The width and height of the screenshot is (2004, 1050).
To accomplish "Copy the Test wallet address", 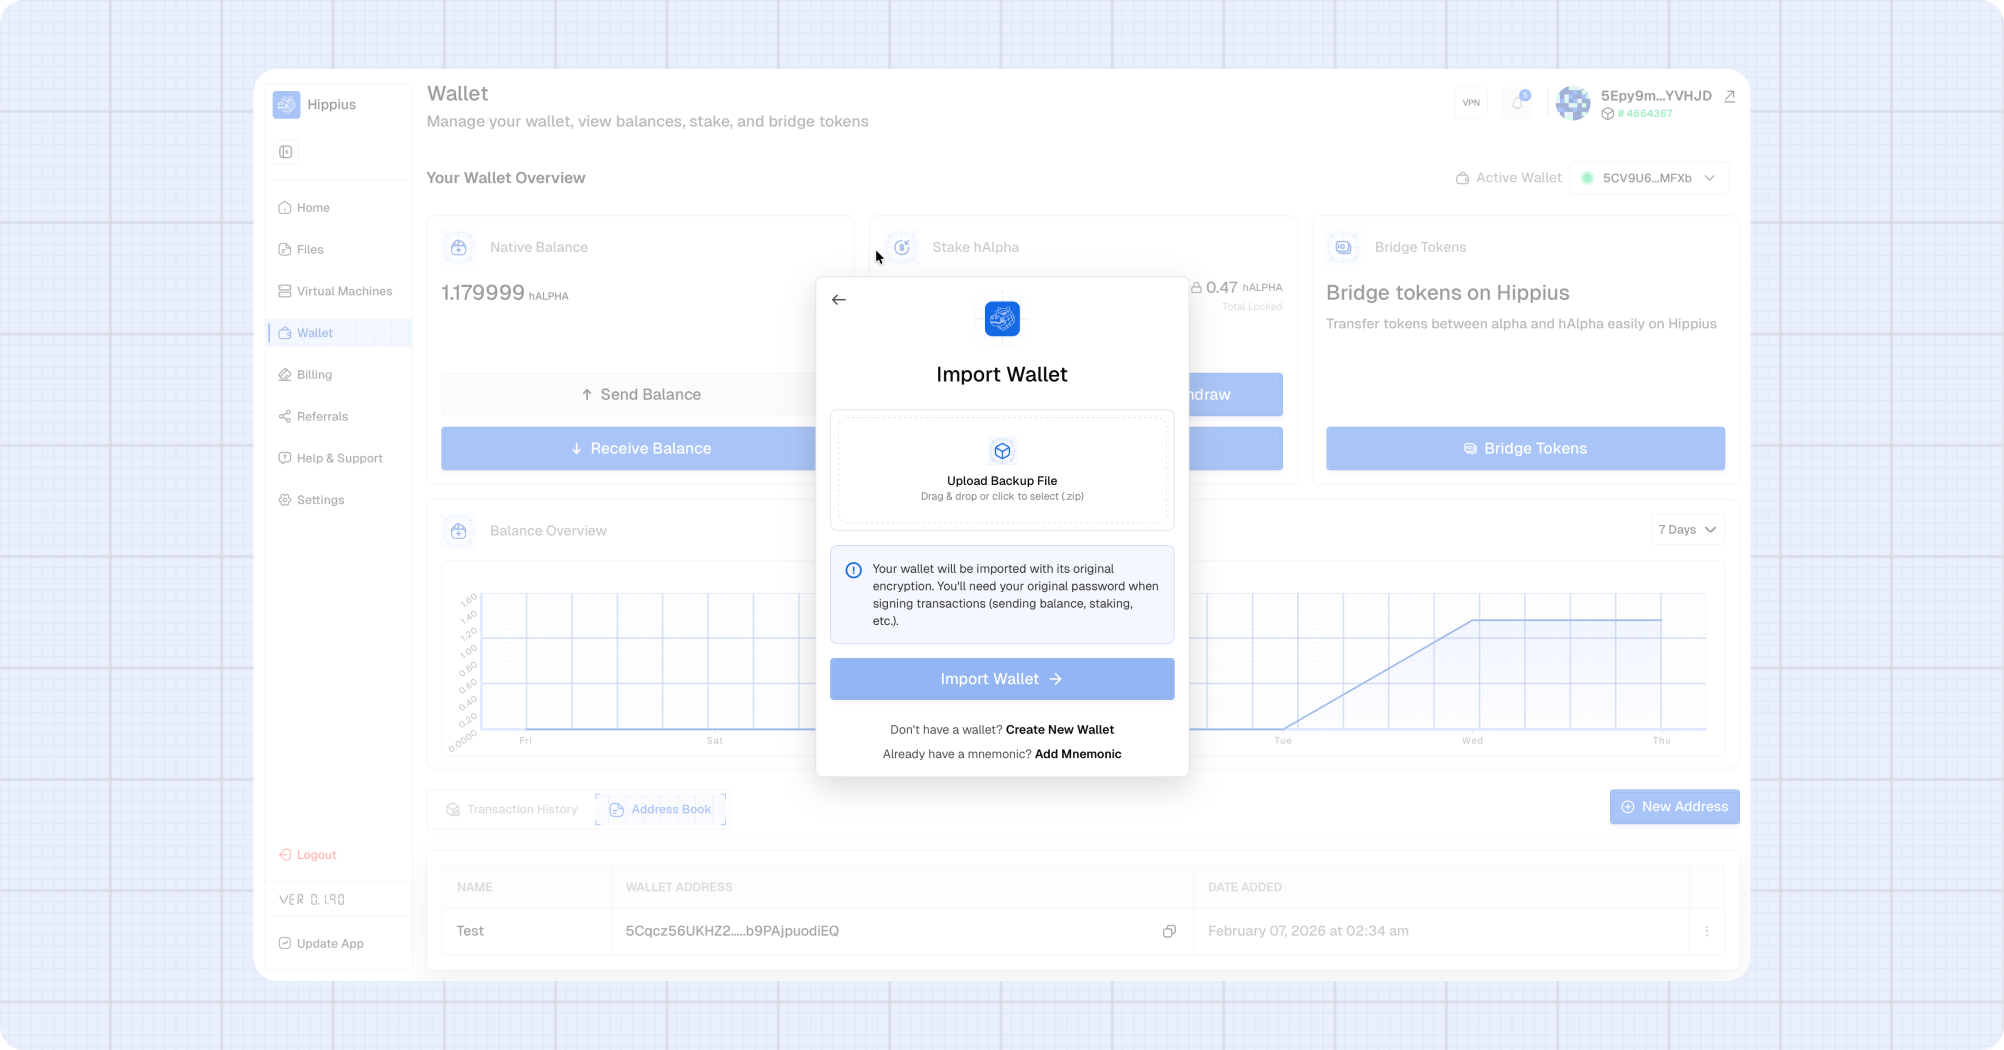I will (x=1169, y=931).
